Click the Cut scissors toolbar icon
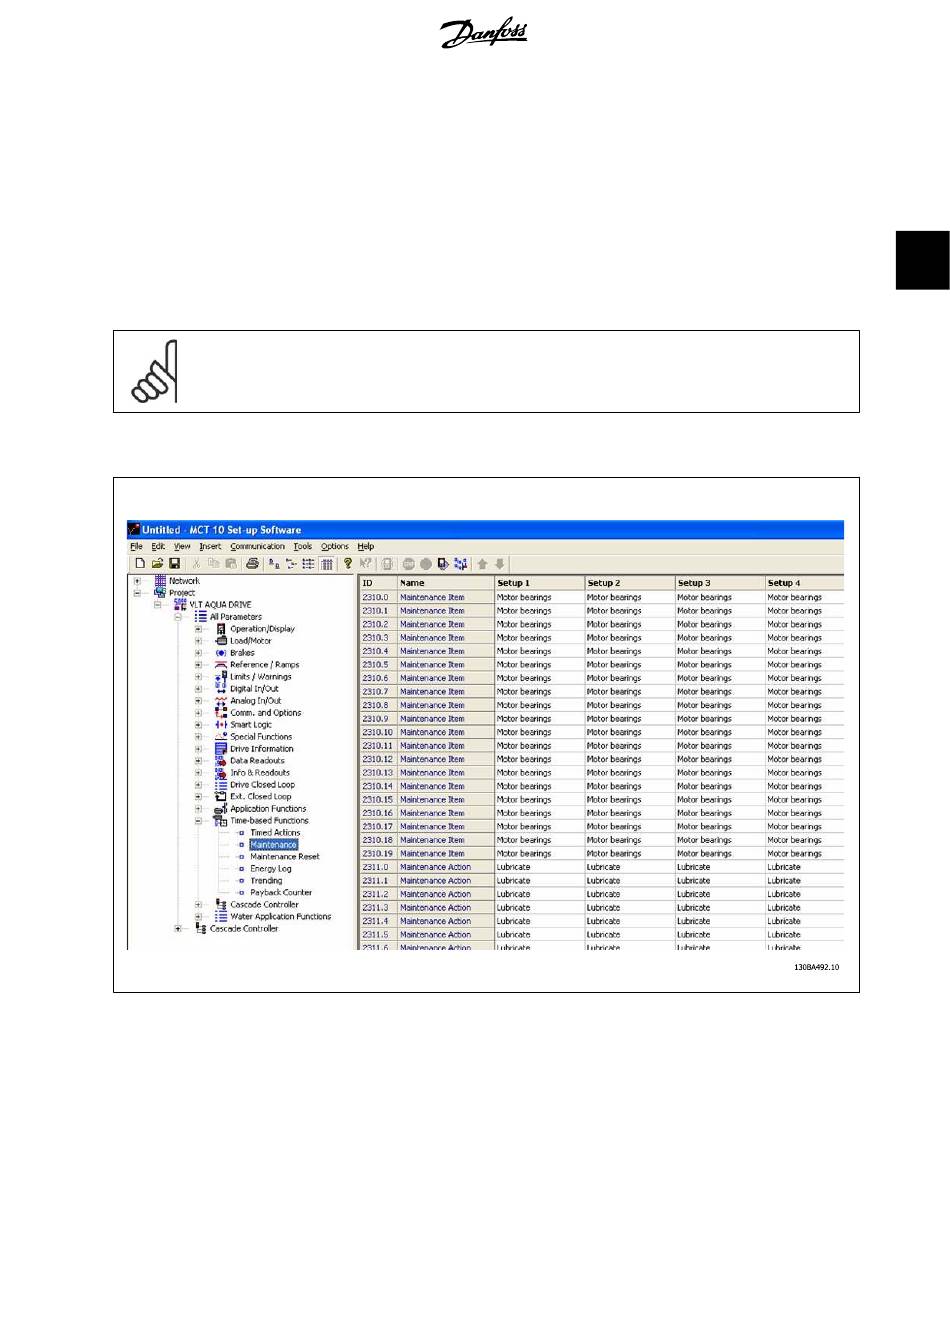Image resolution: width=950 pixels, height=1344 pixels. (196, 564)
